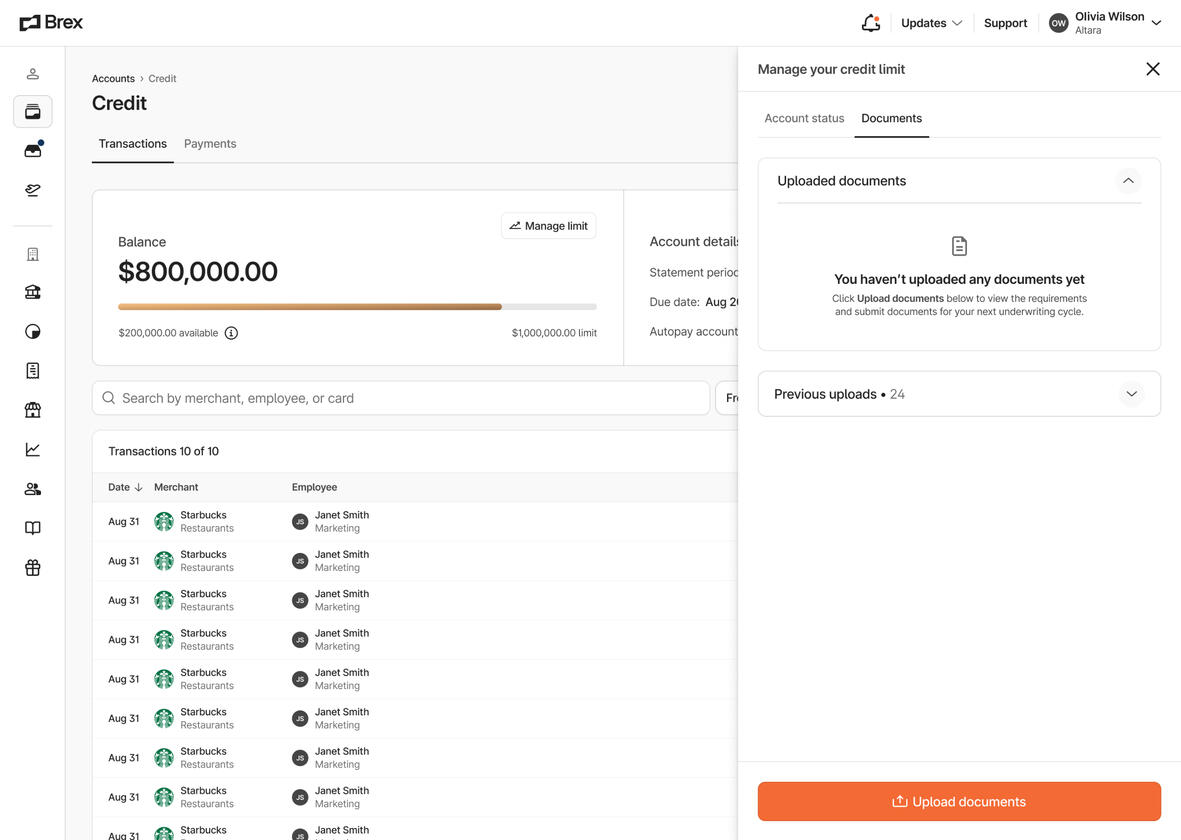Screen dimensions: 1181x840
Task: Click the Upload documents button
Action: pos(958,801)
